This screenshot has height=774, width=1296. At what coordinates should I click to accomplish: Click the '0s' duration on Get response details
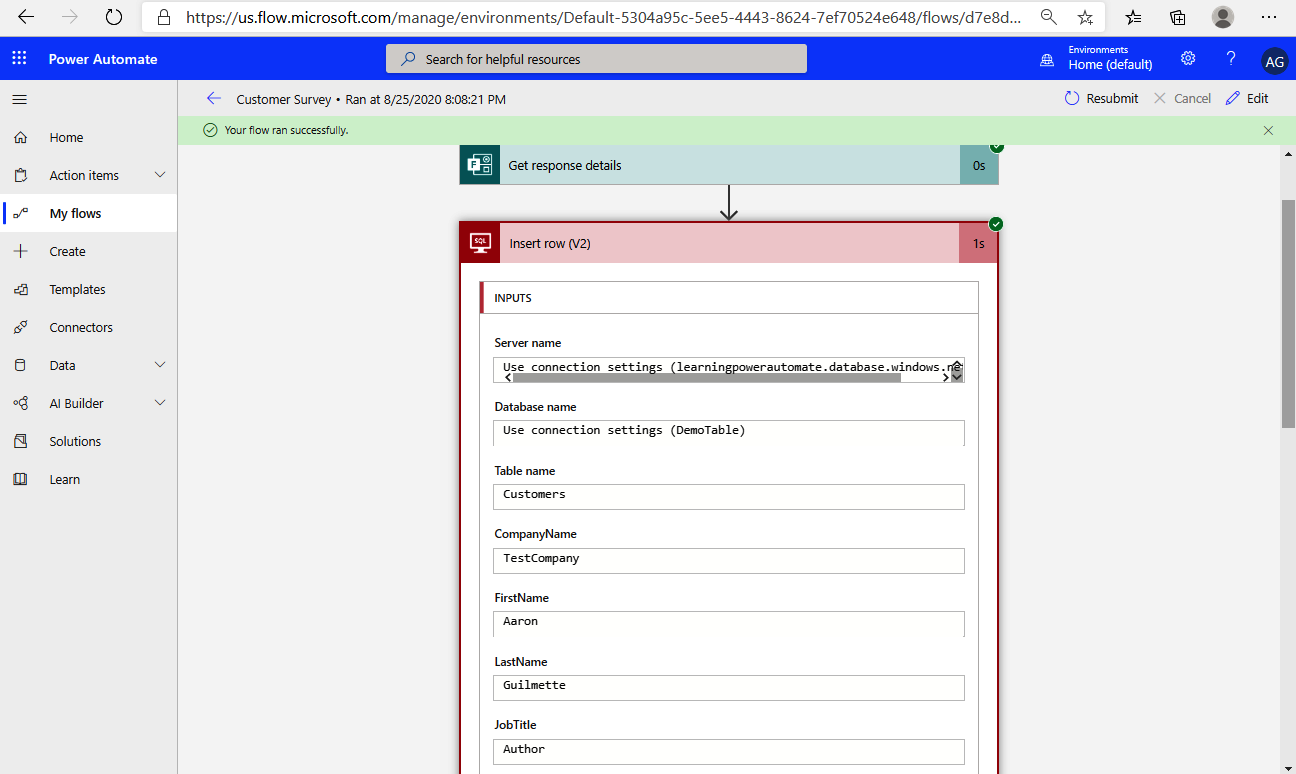pos(979,165)
